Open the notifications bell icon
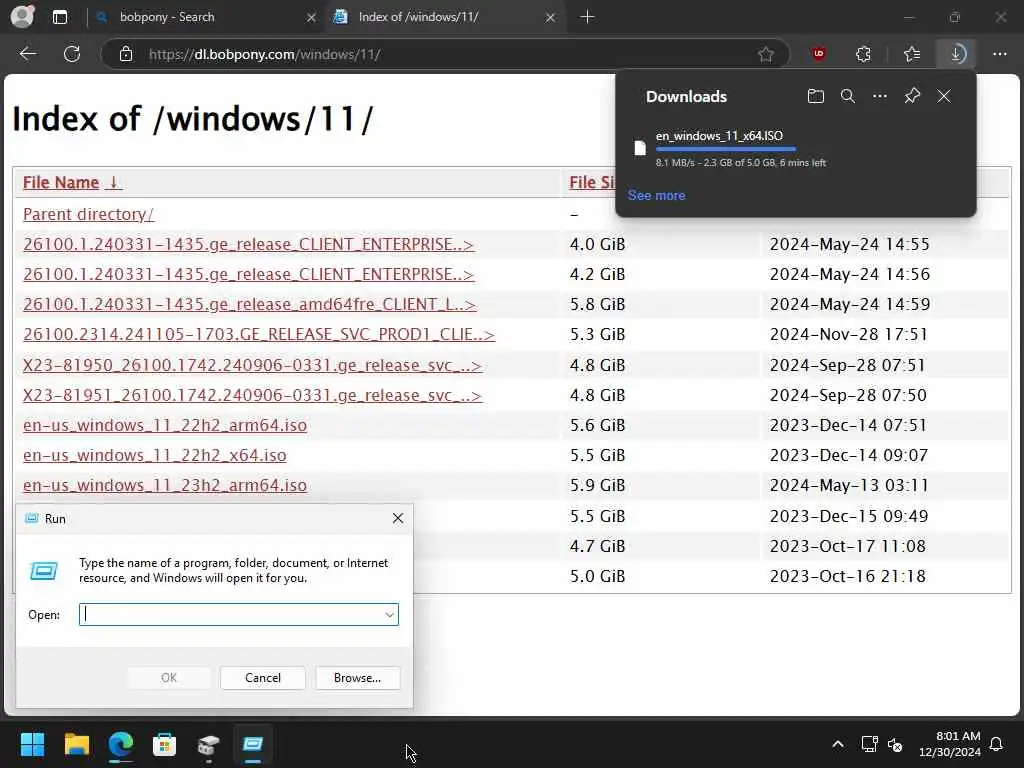This screenshot has height=768, width=1024. point(997,744)
